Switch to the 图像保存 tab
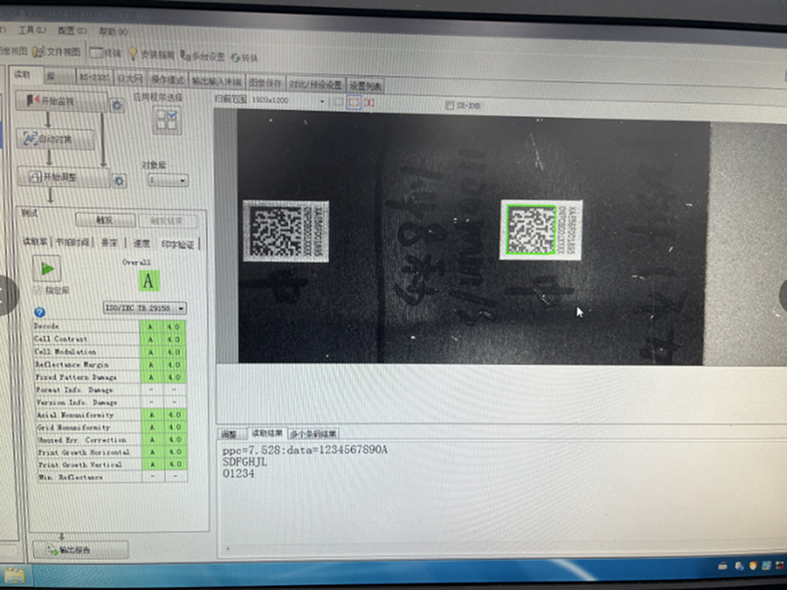 click(265, 83)
